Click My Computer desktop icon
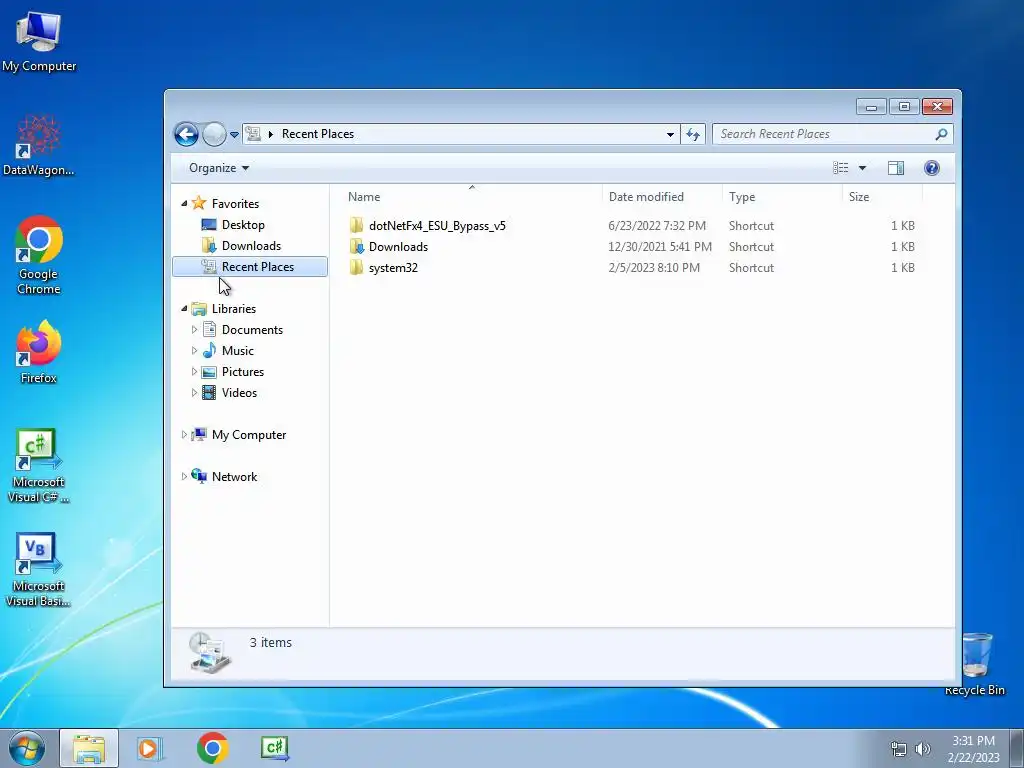The height and width of the screenshot is (768, 1024). click(39, 42)
